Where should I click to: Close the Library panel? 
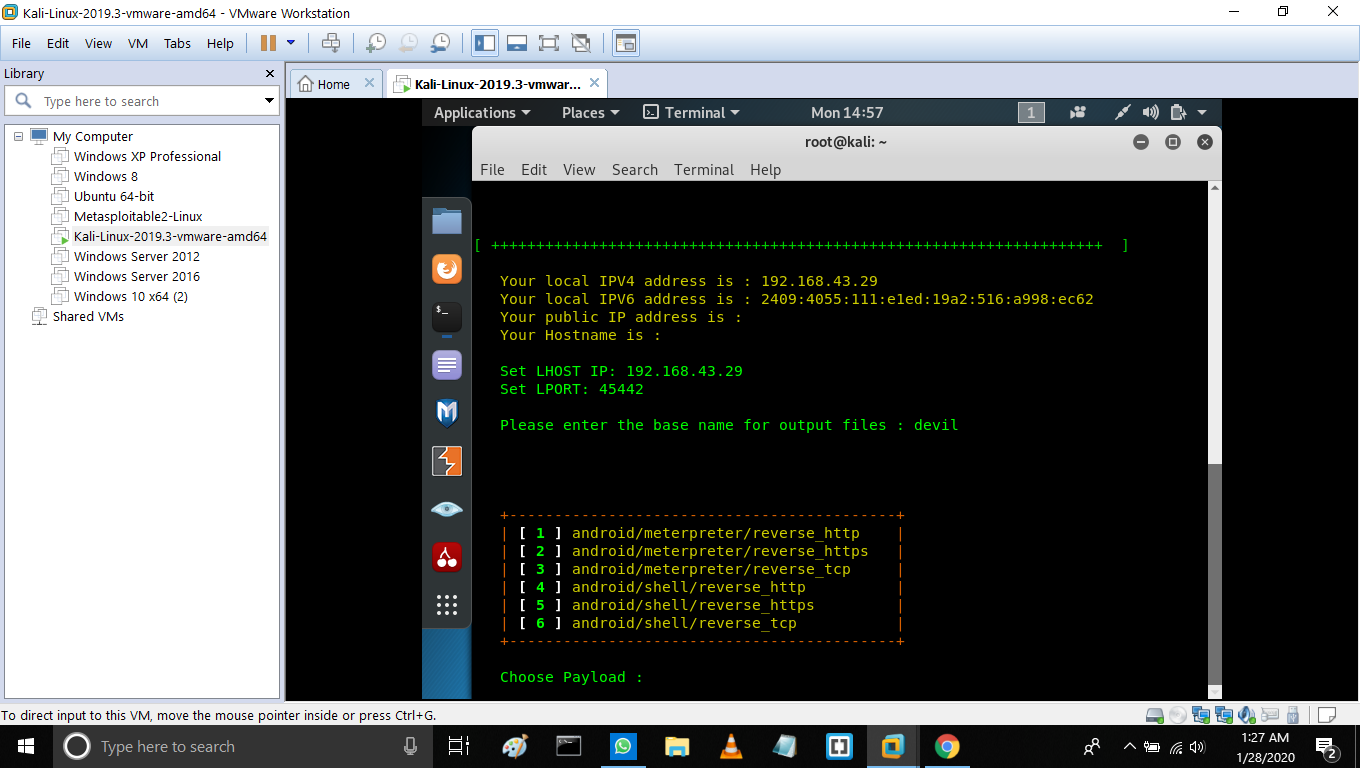coord(269,73)
